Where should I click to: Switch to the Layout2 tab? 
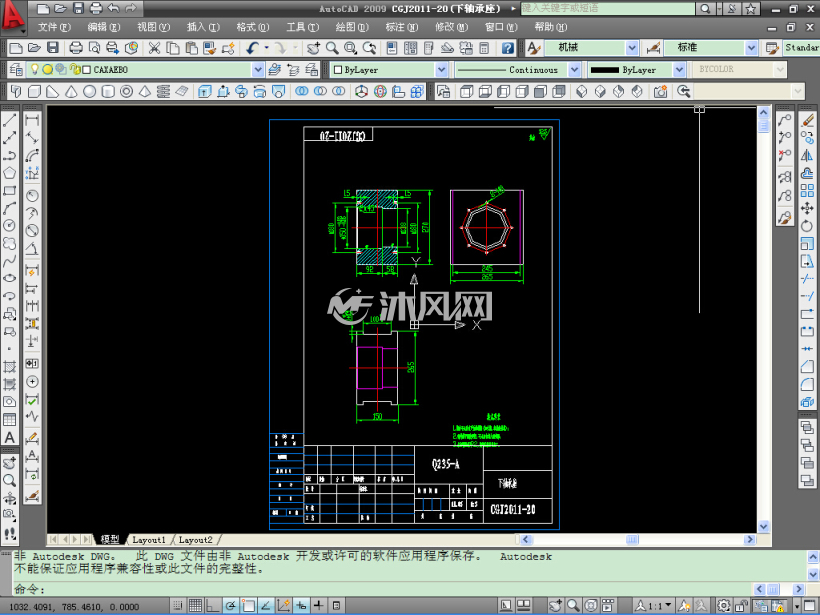[x=196, y=540]
